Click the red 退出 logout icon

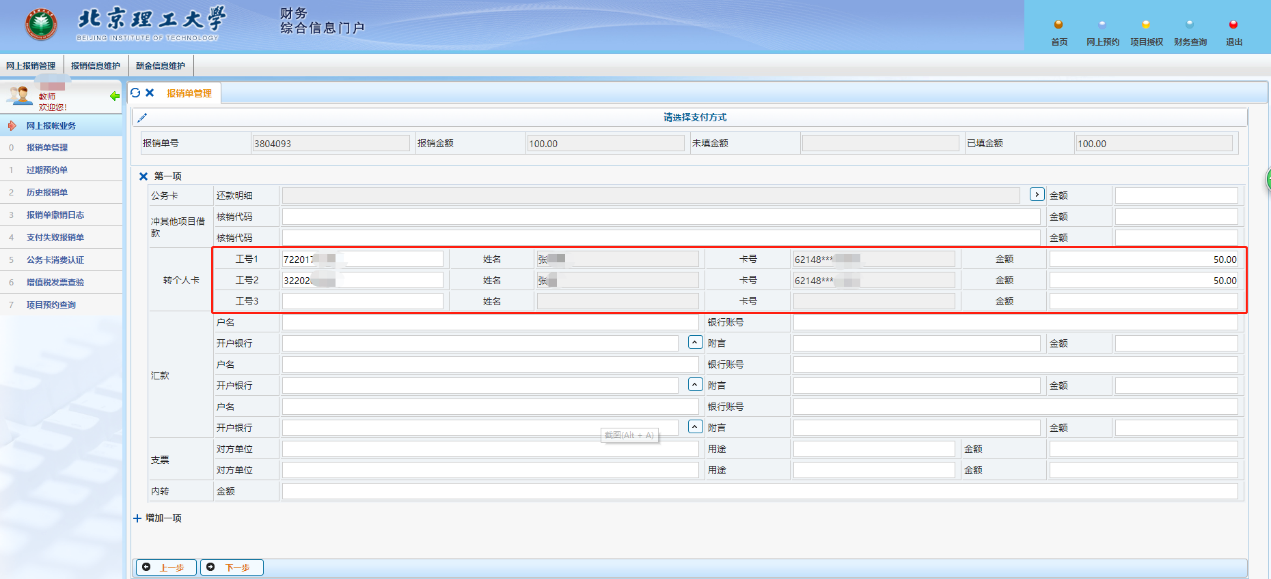click(x=1233, y=26)
